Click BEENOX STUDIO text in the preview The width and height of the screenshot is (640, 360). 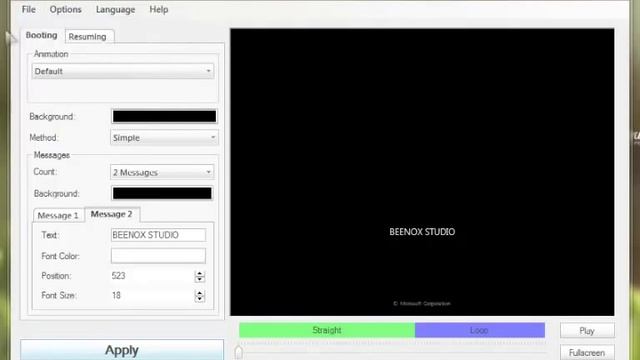[422, 232]
